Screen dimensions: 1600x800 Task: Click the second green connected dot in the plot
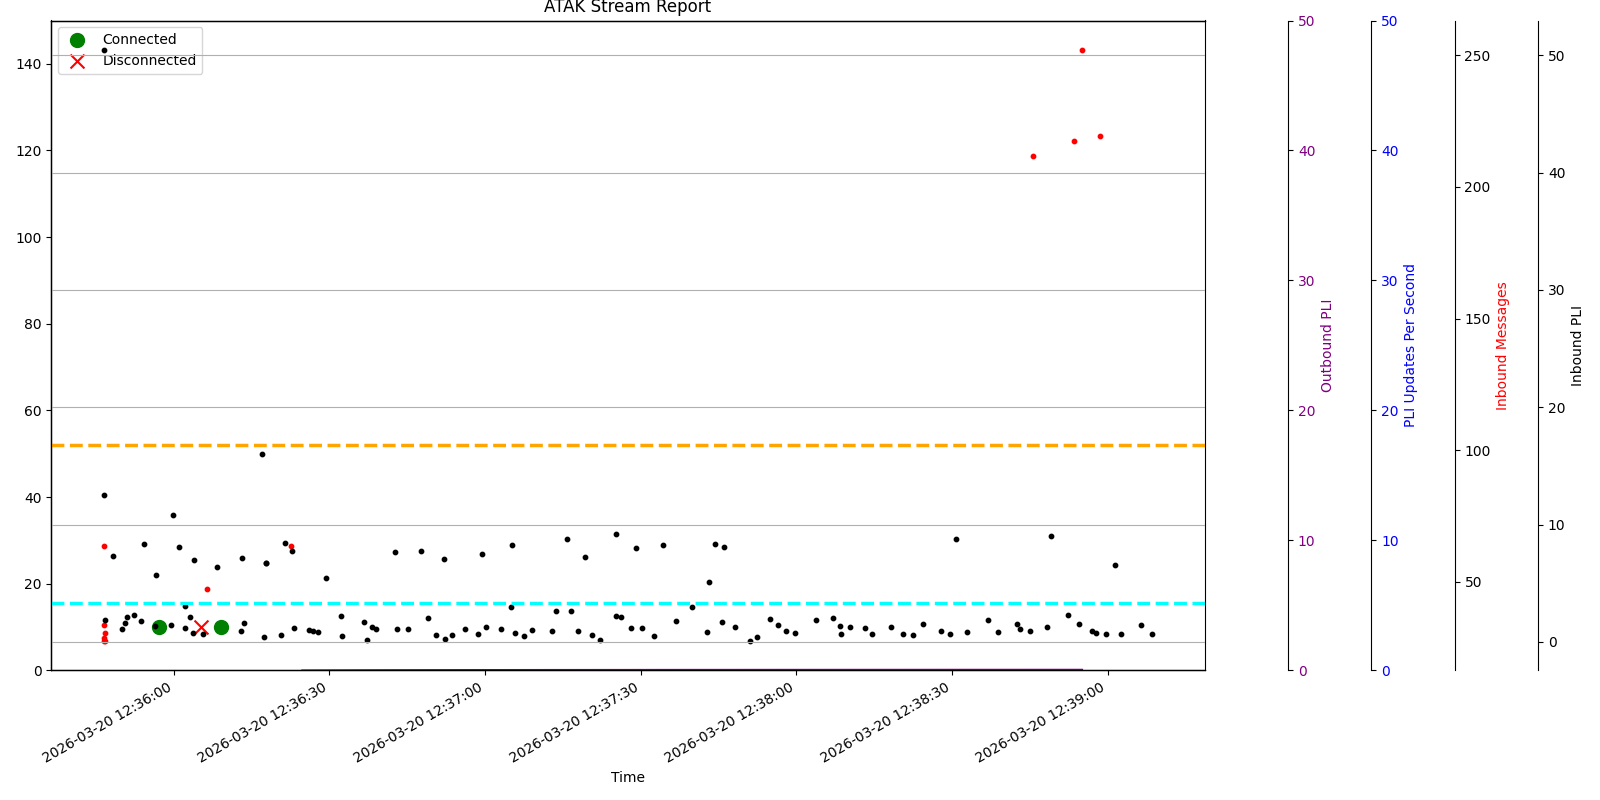point(221,627)
